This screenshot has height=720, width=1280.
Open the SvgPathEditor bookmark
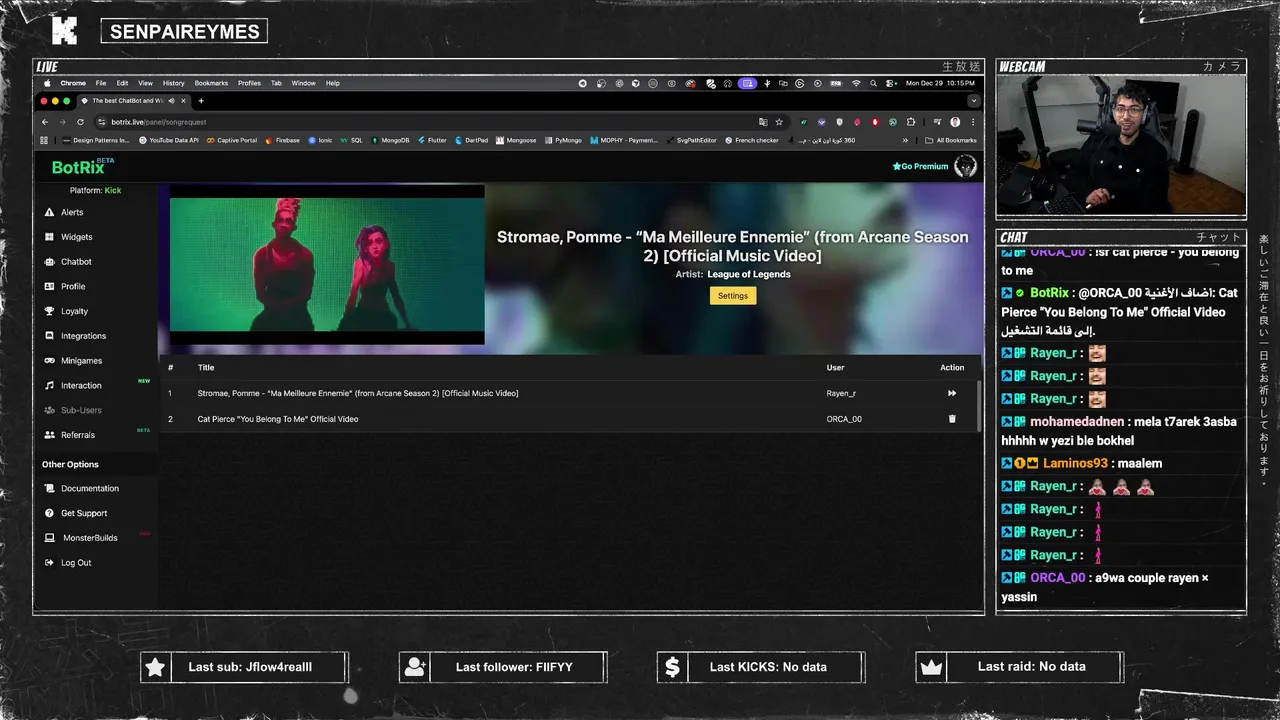click(x=691, y=140)
